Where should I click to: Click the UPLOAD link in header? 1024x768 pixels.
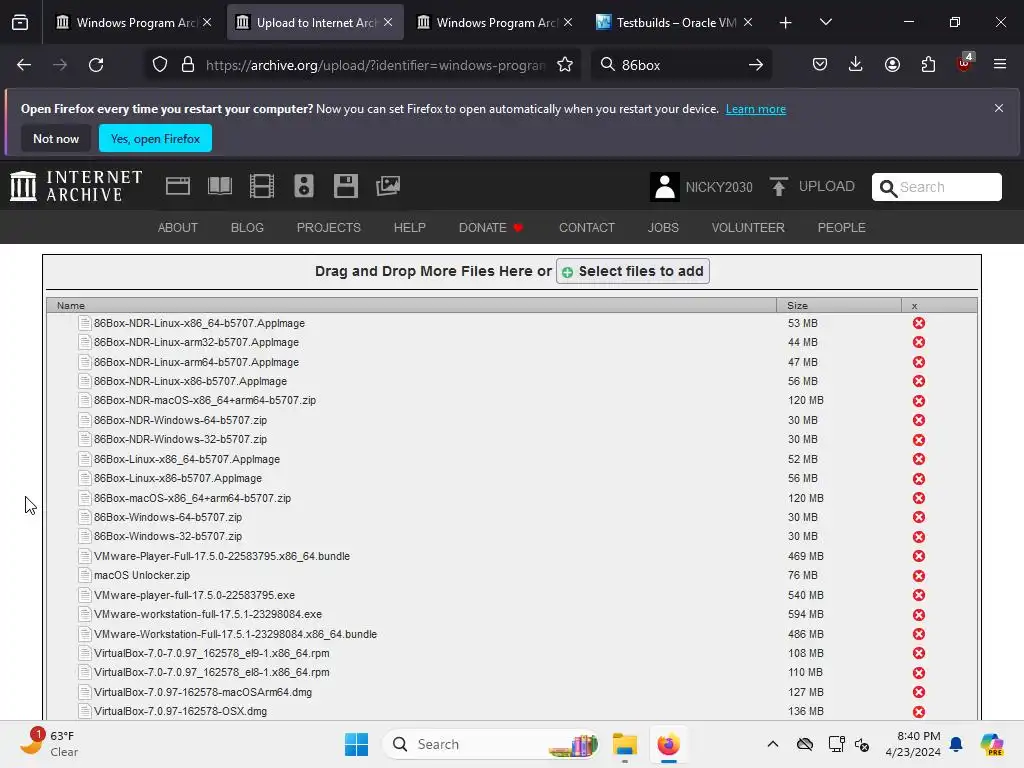(812, 187)
